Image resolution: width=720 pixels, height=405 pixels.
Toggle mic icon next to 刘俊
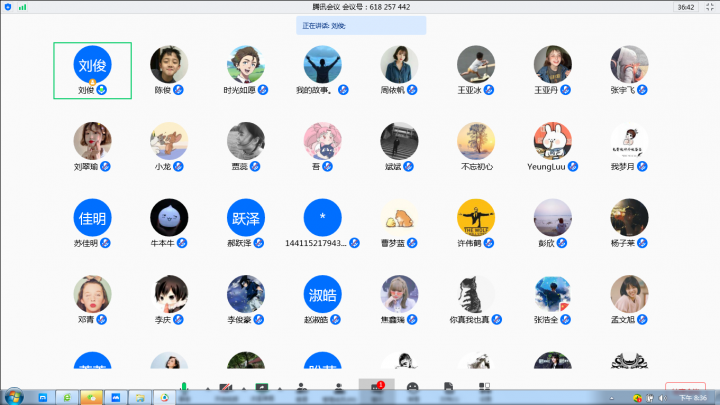pyautogui.click(x=101, y=90)
